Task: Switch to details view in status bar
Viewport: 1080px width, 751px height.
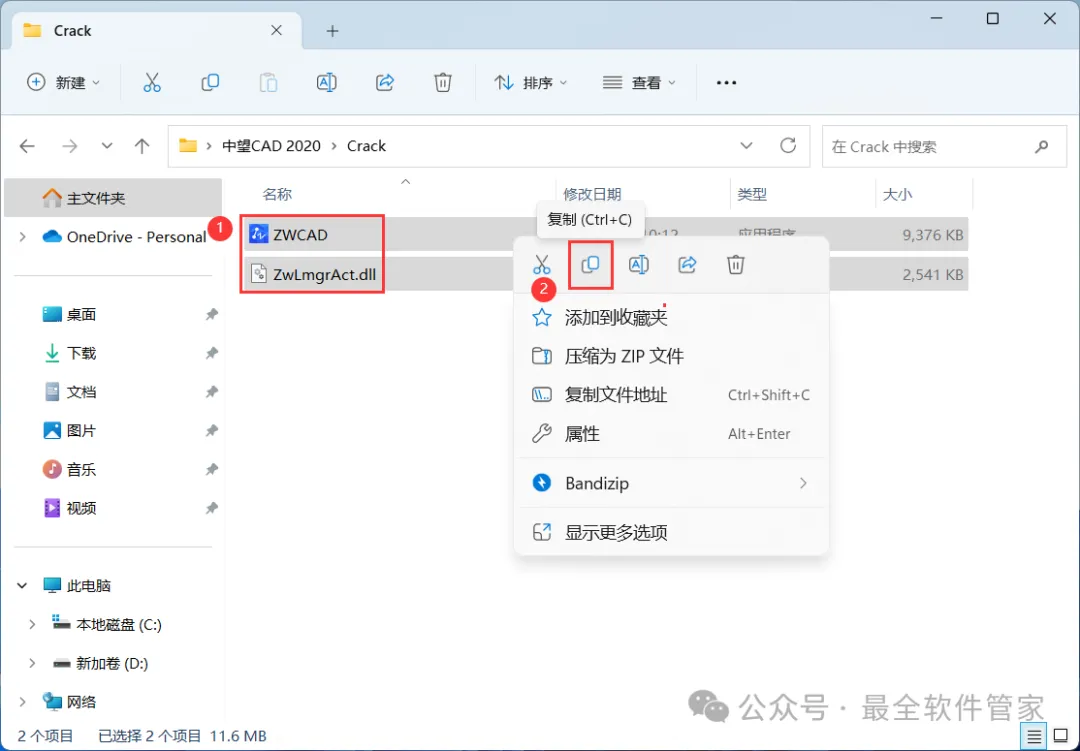Action: coord(1034,737)
